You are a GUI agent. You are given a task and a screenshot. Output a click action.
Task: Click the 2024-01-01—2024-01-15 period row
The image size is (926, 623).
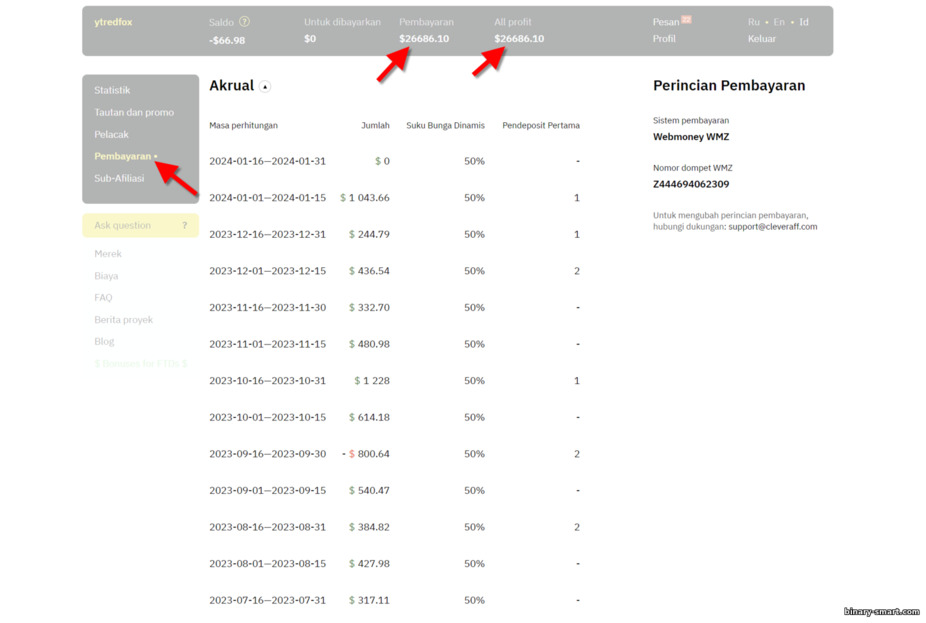pyautogui.click(x=268, y=198)
